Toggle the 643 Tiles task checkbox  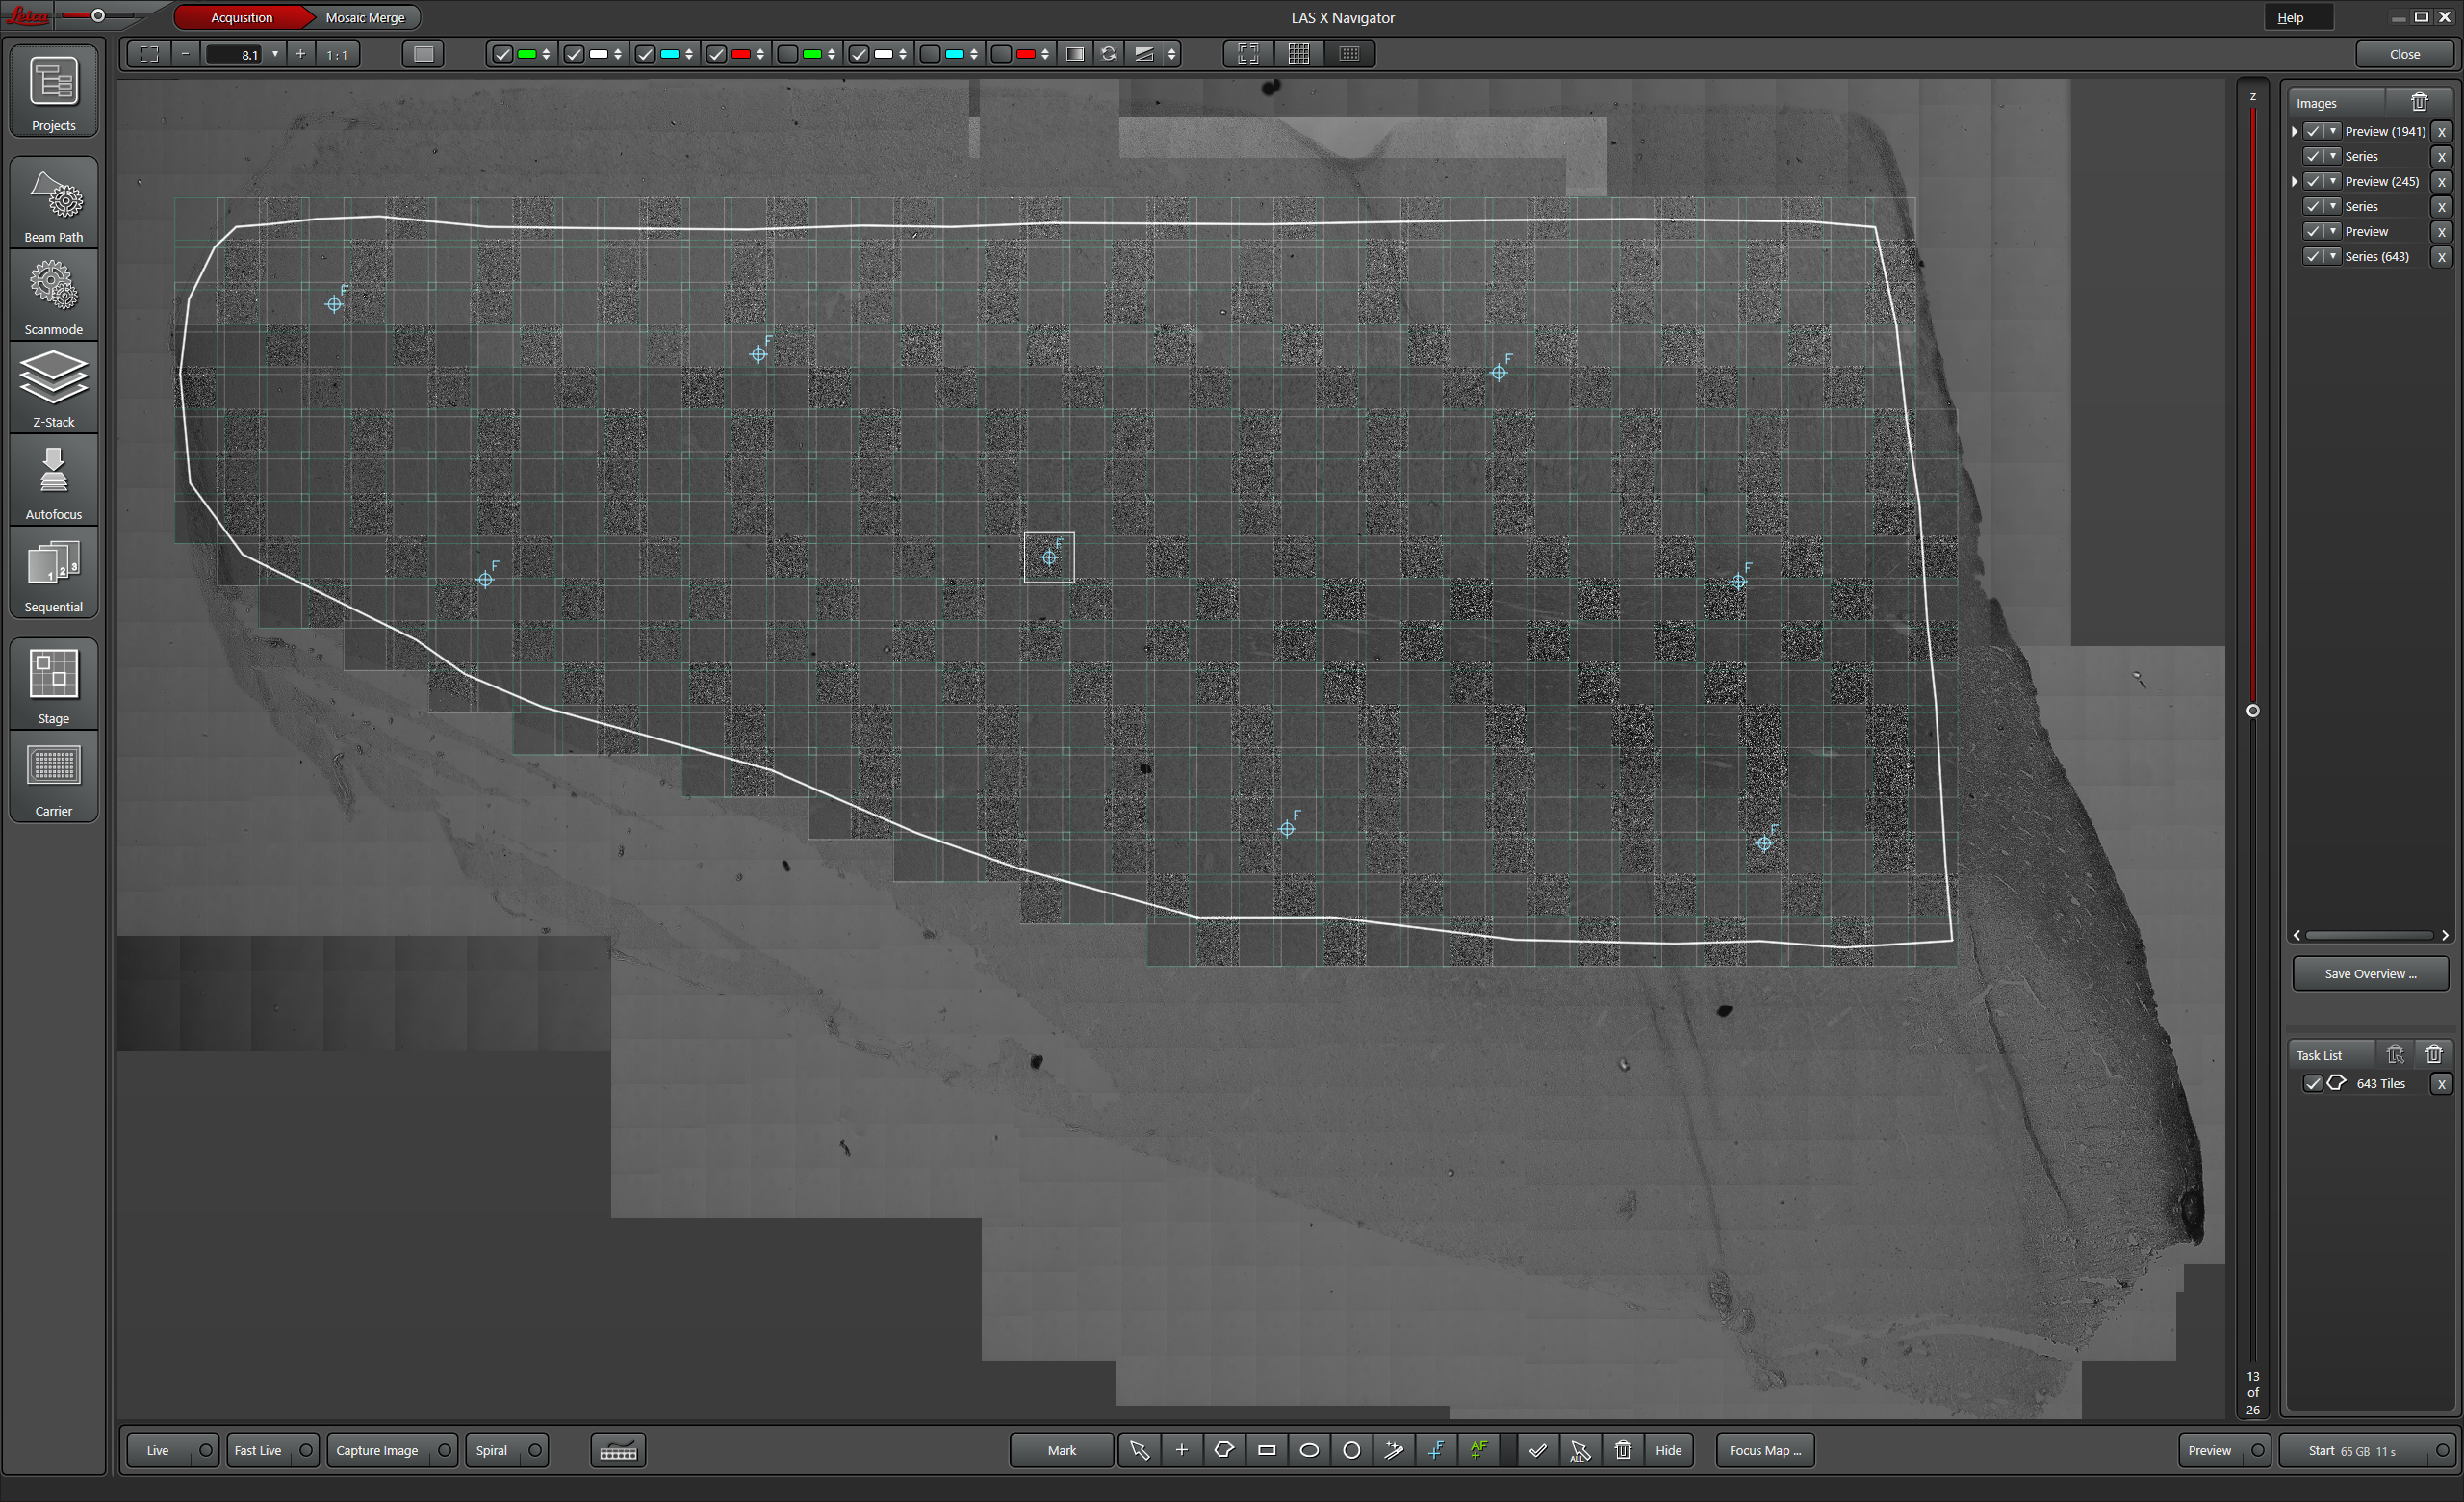click(x=2312, y=1083)
